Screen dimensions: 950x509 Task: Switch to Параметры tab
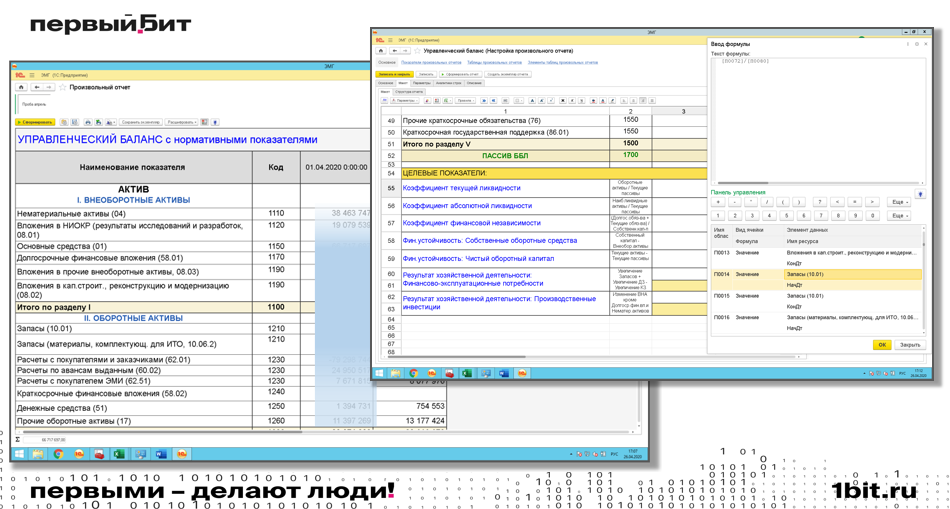pos(422,83)
